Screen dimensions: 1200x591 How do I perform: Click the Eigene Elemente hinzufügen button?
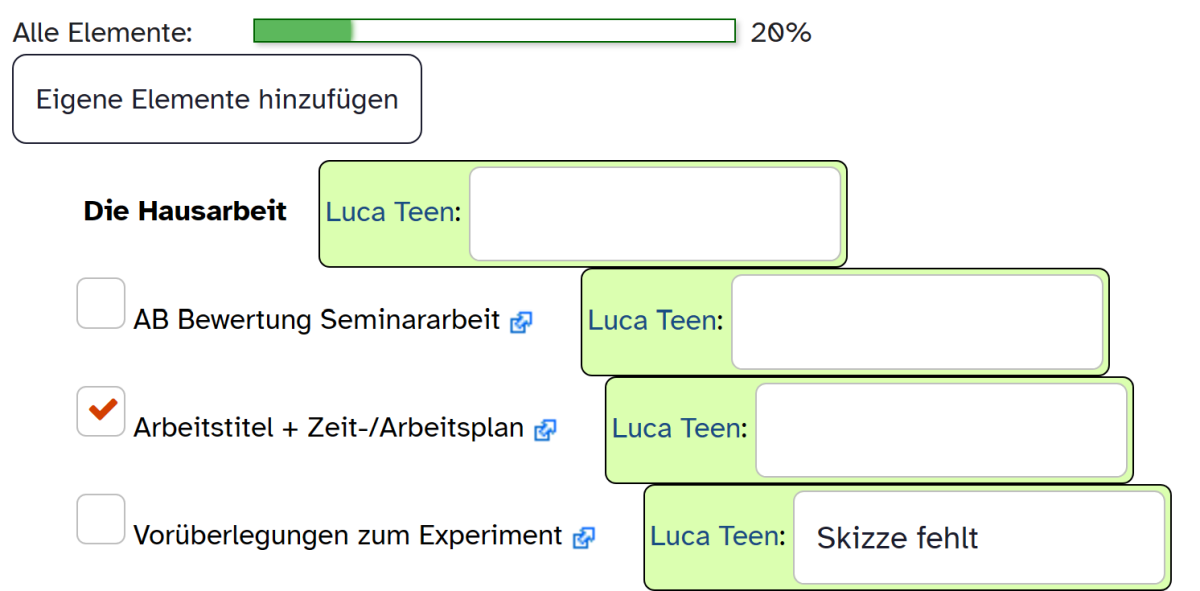click(x=217, y=99)
